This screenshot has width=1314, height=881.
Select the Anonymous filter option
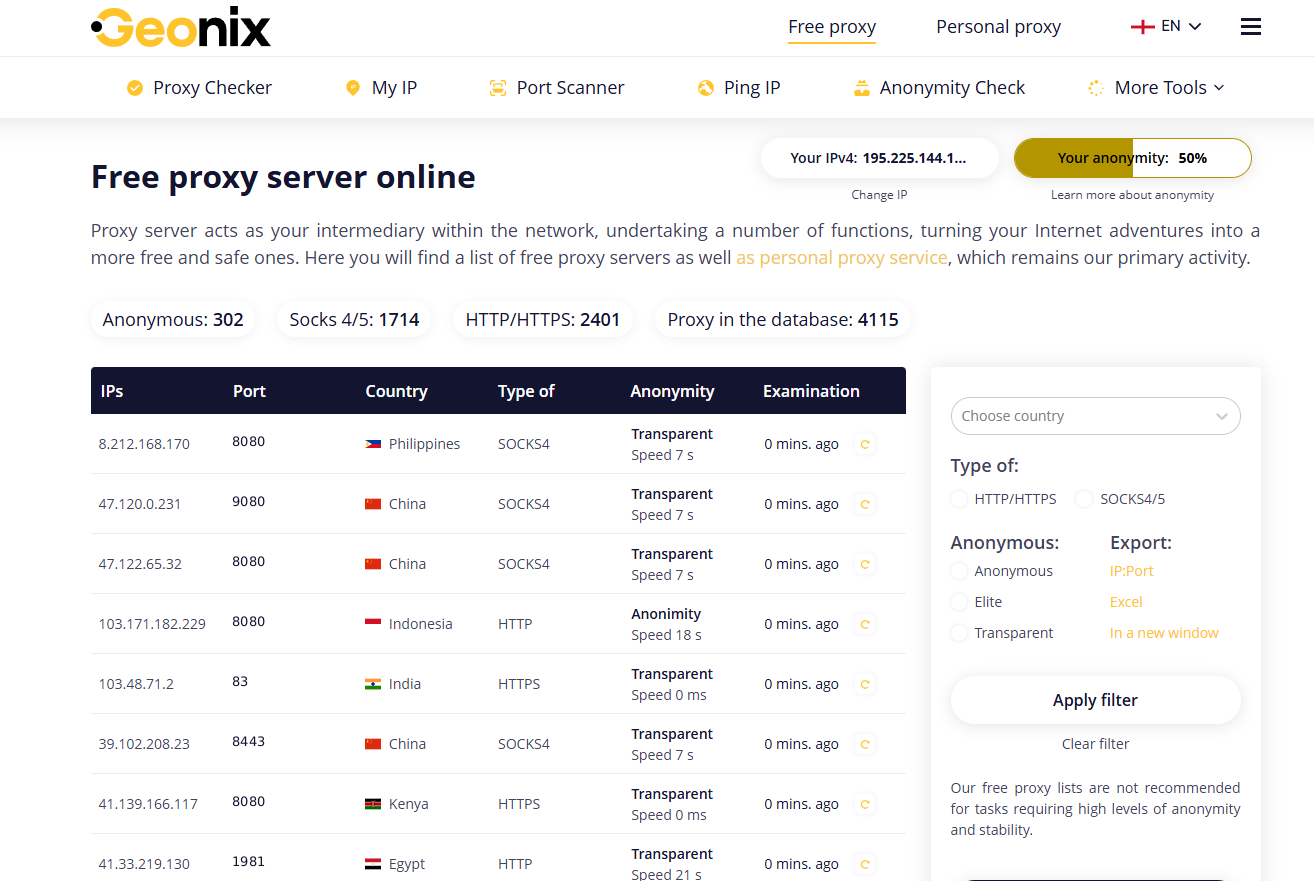959,571
